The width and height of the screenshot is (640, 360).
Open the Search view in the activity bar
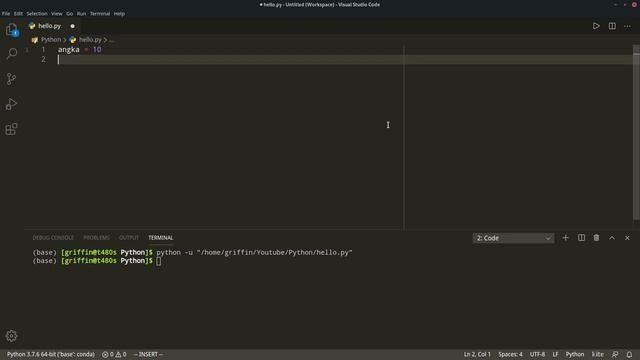(x=11, y=53)
